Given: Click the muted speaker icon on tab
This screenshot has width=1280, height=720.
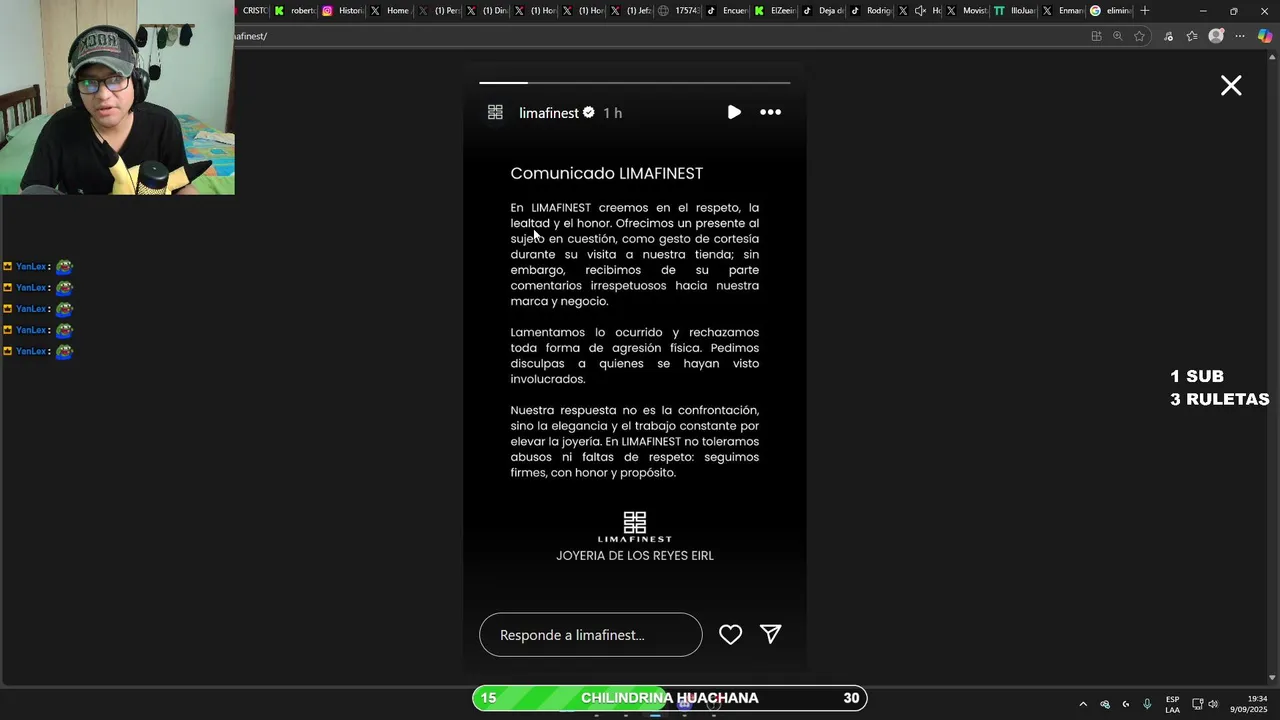Looking at the screenshot, I should [x=920, y=11].
